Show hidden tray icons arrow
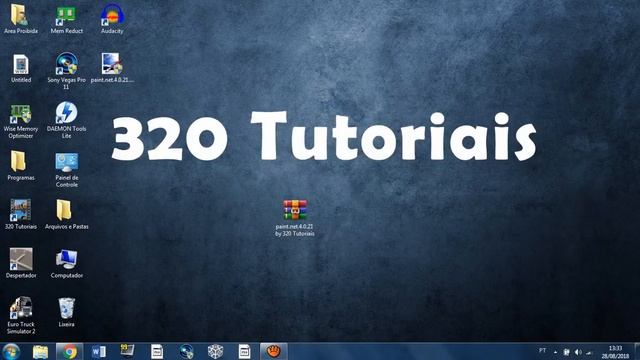Viewport: 640px width, 360px height. [555, 352]
